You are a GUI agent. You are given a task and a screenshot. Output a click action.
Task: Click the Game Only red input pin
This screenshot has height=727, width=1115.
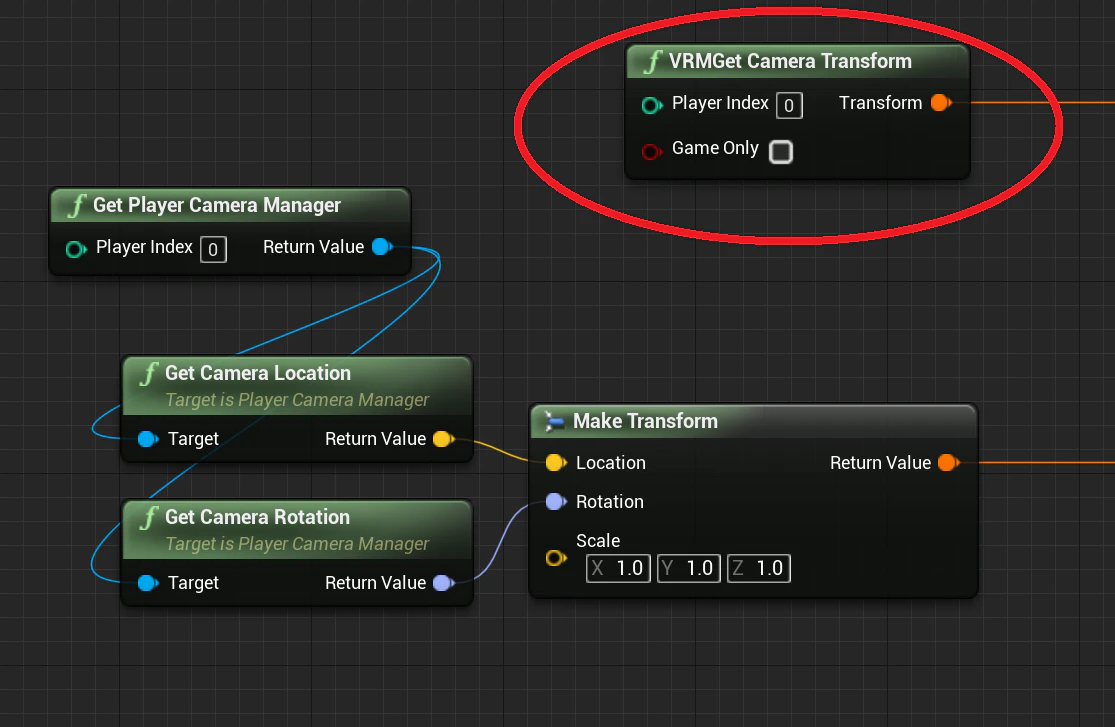click(x=651, y=151)
